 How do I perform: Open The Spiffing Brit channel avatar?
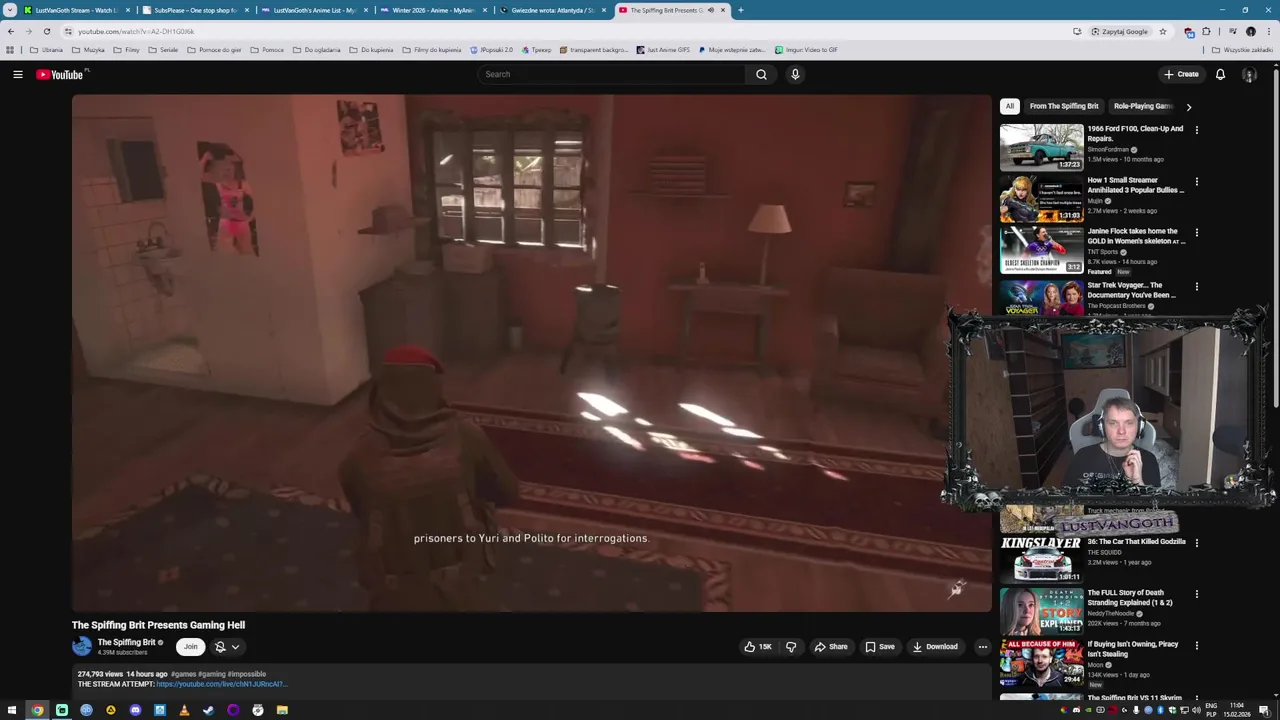82,646
